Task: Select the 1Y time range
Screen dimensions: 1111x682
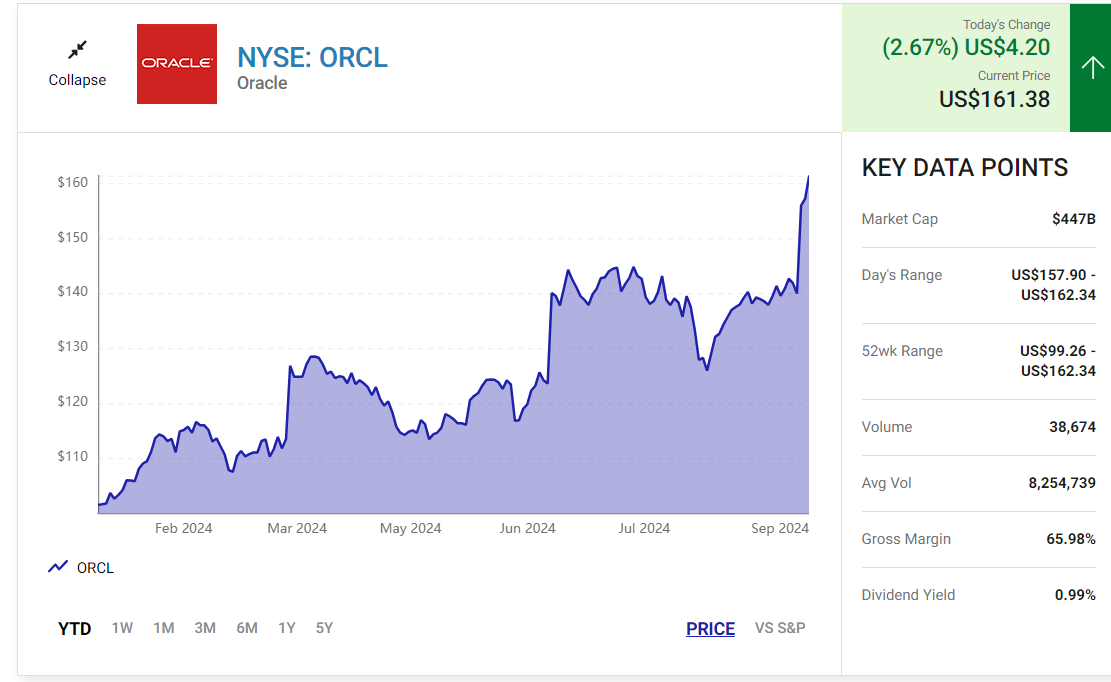Action: click(x=286, y=627)
